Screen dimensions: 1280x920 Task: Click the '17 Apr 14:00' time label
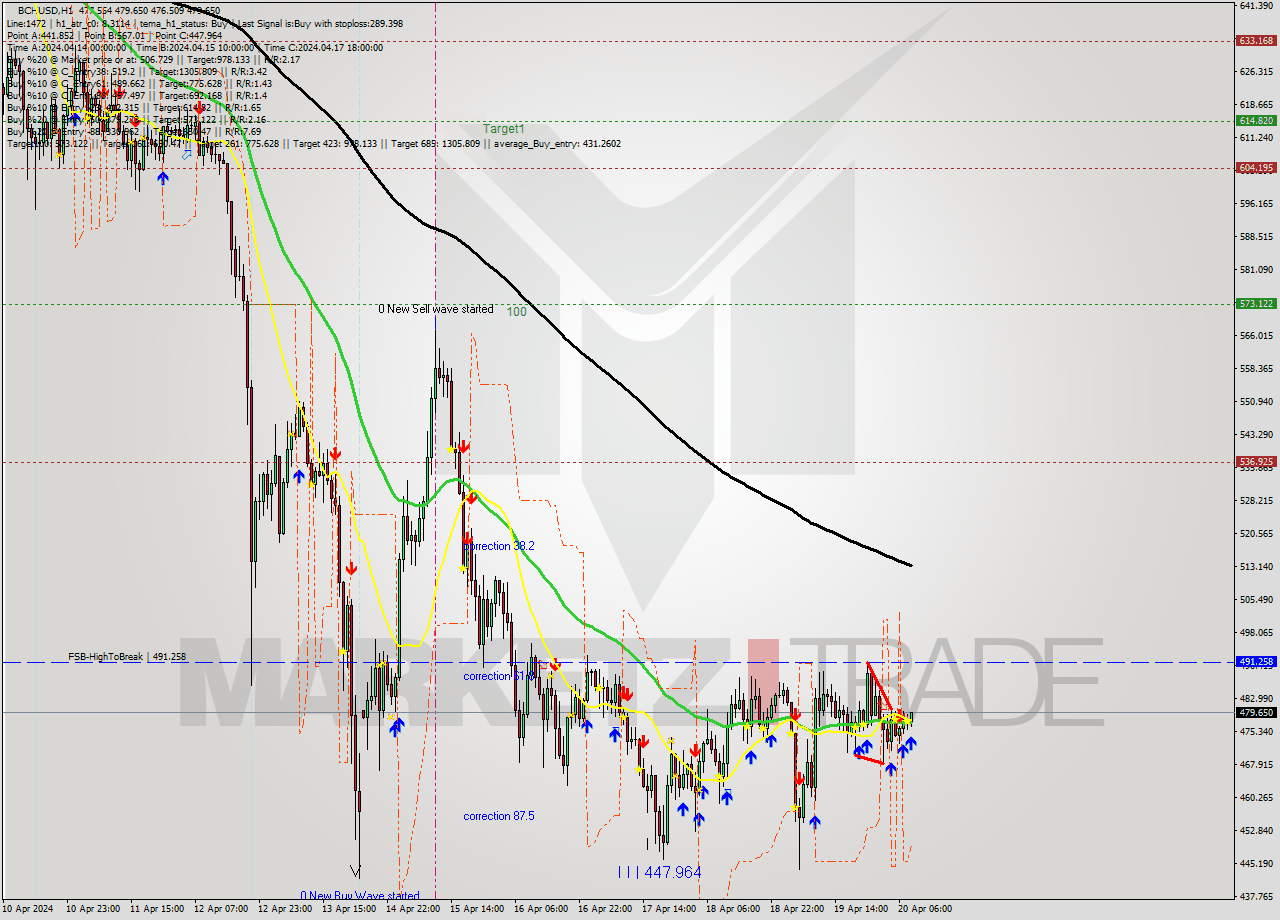coord(668,909)
